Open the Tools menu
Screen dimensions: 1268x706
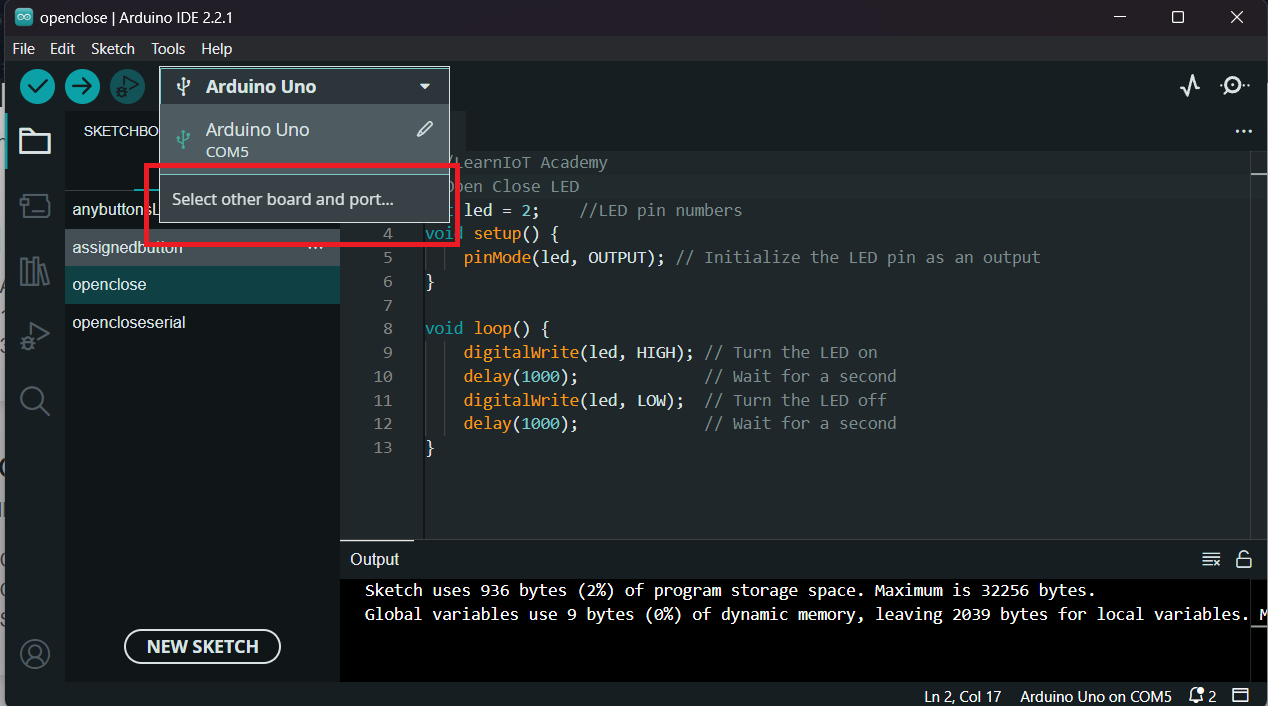168,49
